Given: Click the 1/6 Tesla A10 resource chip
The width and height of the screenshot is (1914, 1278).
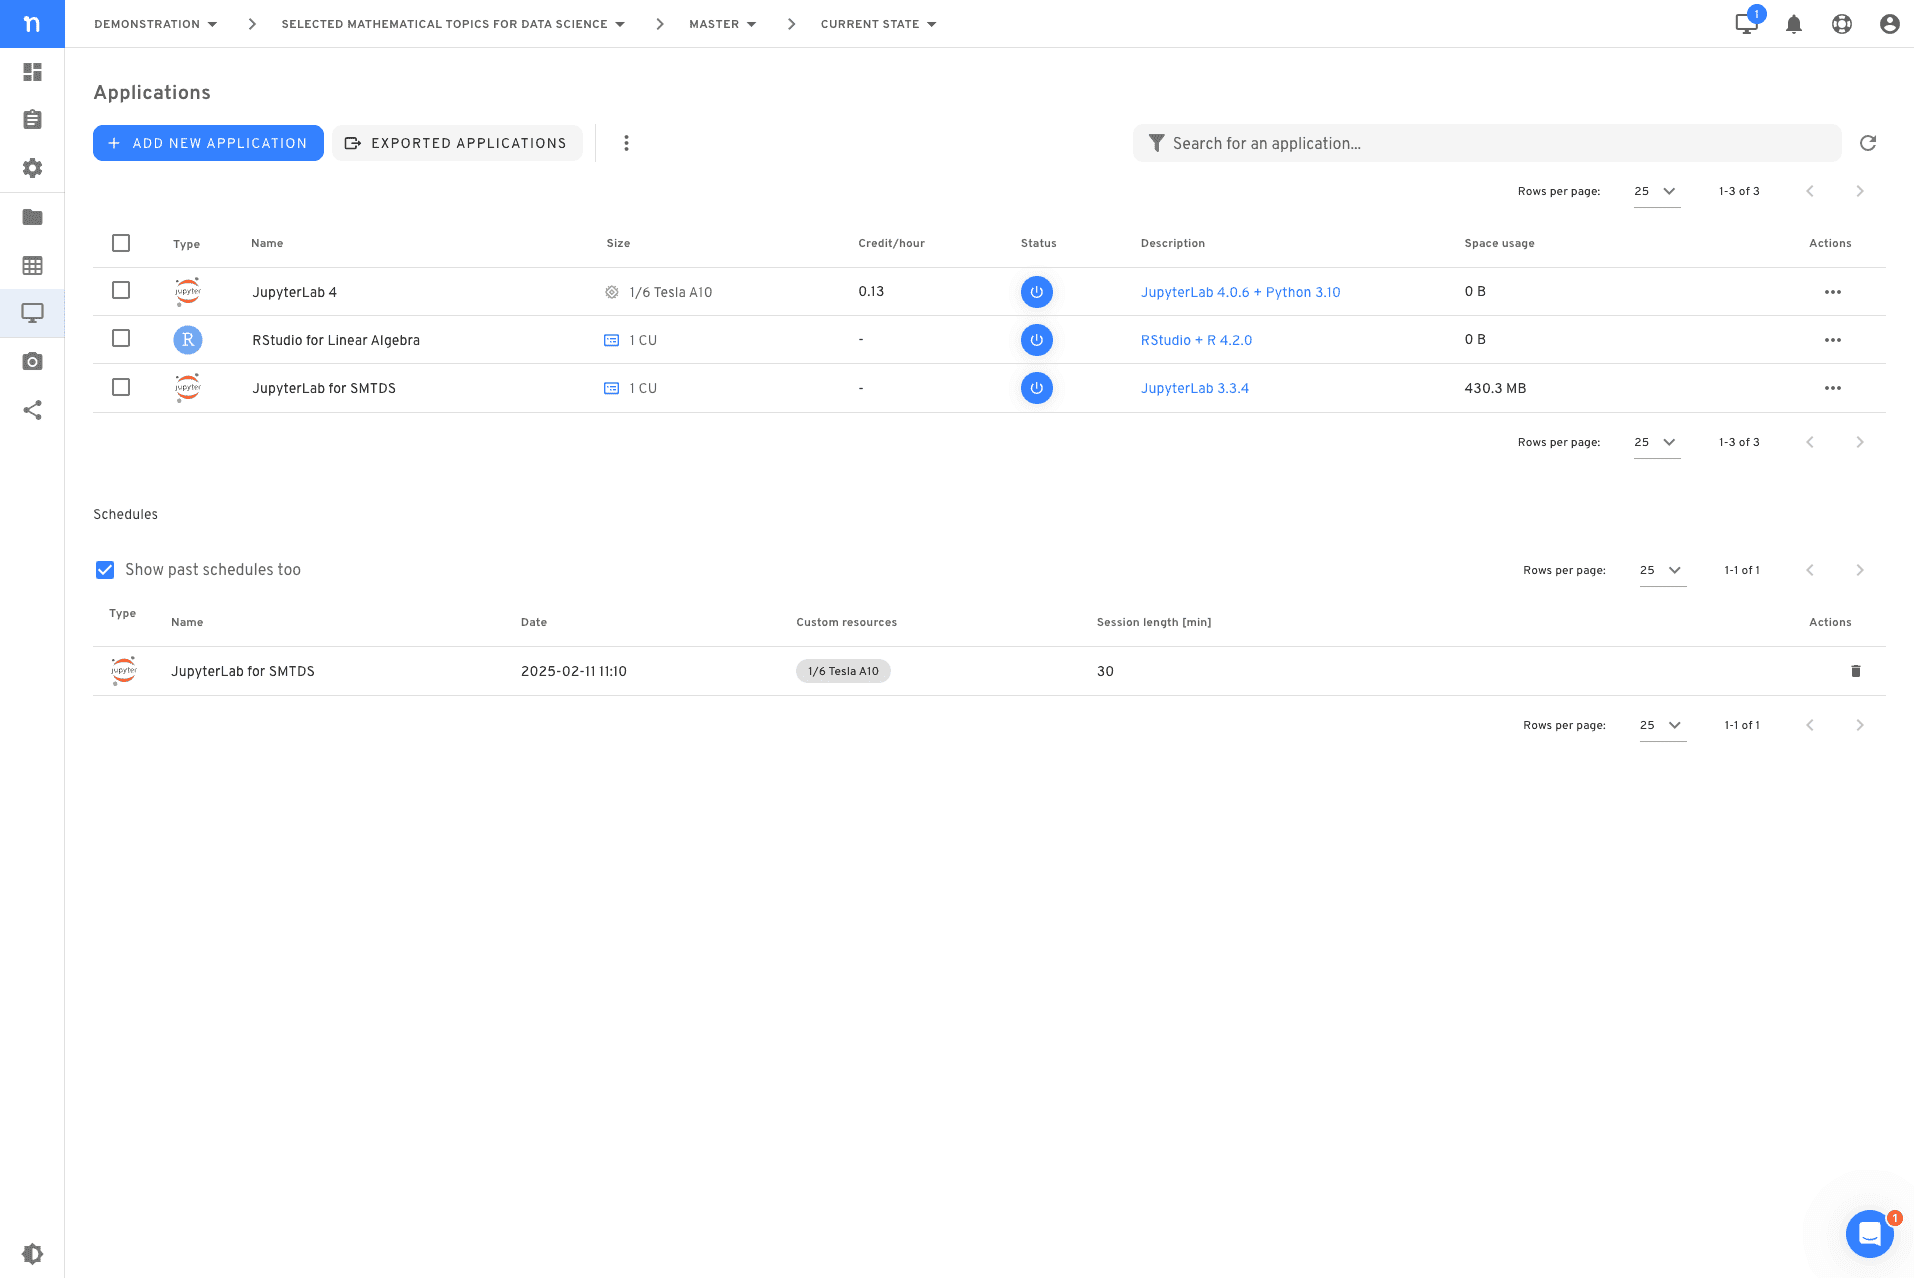Looking at the screenshot, I should (843, 671).
